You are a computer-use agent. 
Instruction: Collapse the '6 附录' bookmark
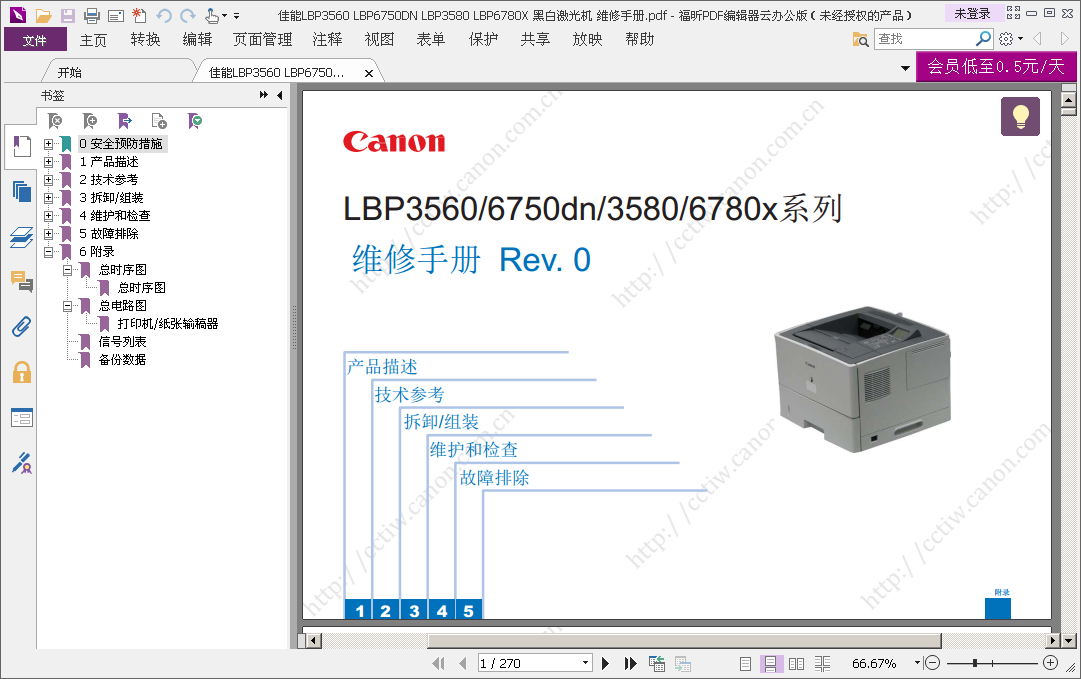48,252
